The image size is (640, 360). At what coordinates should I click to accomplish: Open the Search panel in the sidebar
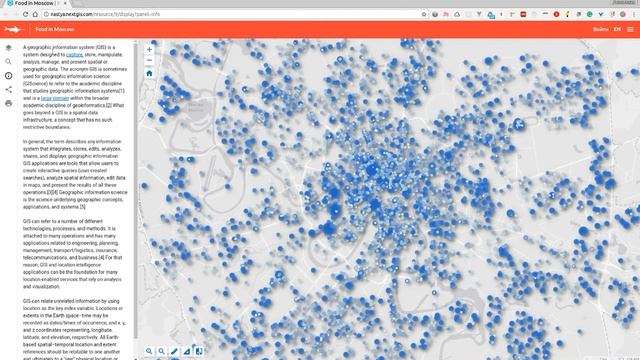[9, 62]
